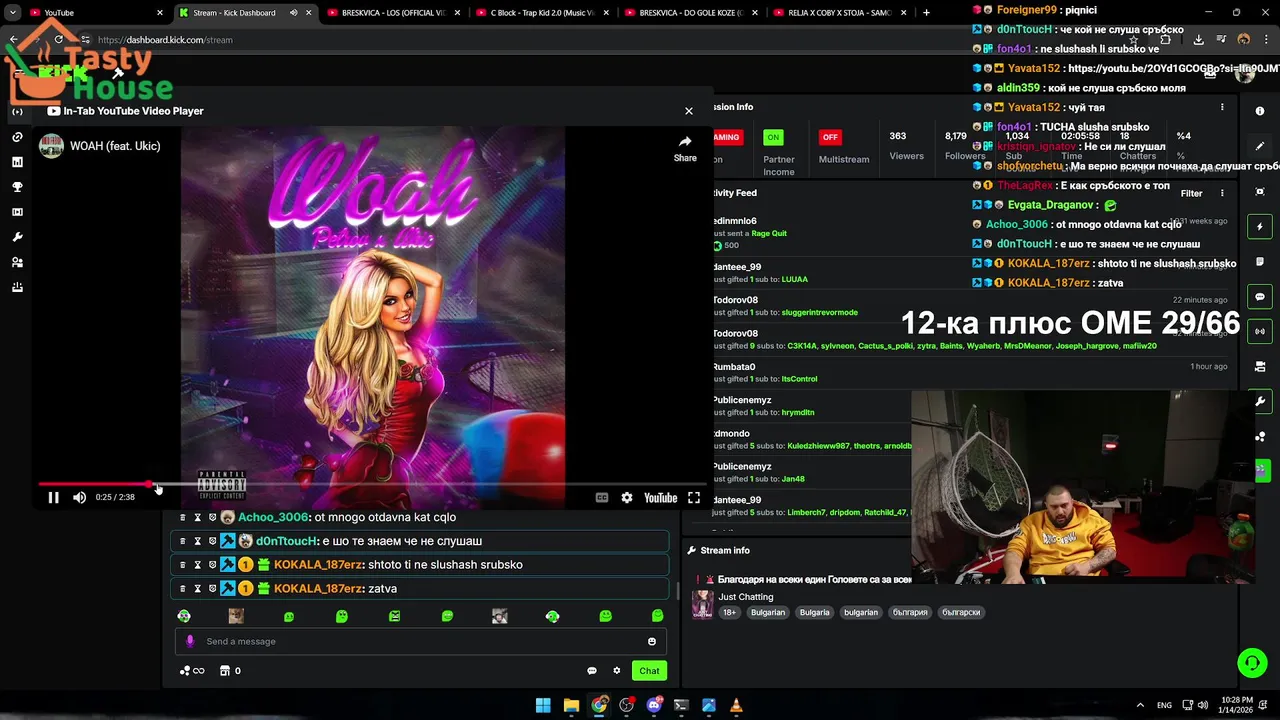Click the purple microphone icon in chat input
Image resolution: width=1280 pixels, height=720 pixels.
point(190,642)
